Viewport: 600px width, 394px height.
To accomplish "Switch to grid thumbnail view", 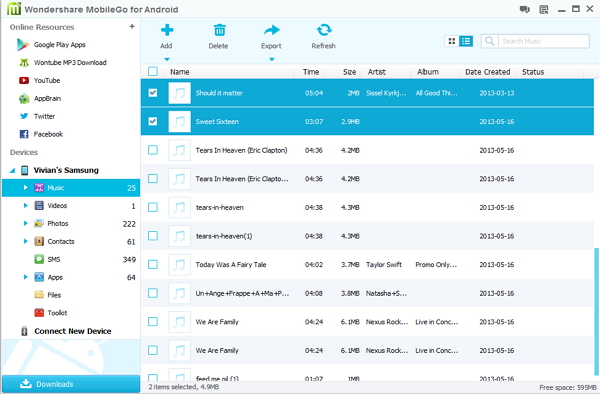I will [x=452, y=41].
